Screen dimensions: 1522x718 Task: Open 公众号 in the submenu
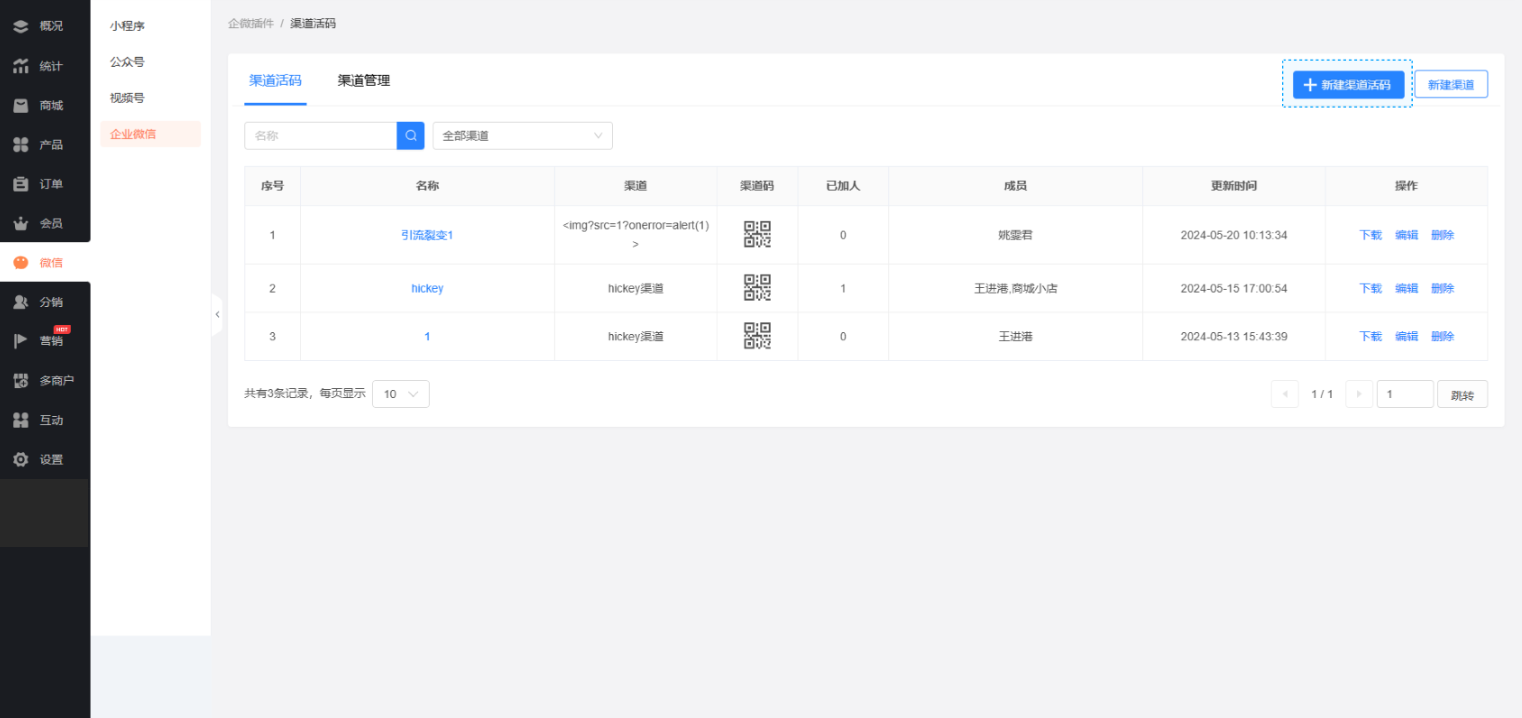pos(127,62)
